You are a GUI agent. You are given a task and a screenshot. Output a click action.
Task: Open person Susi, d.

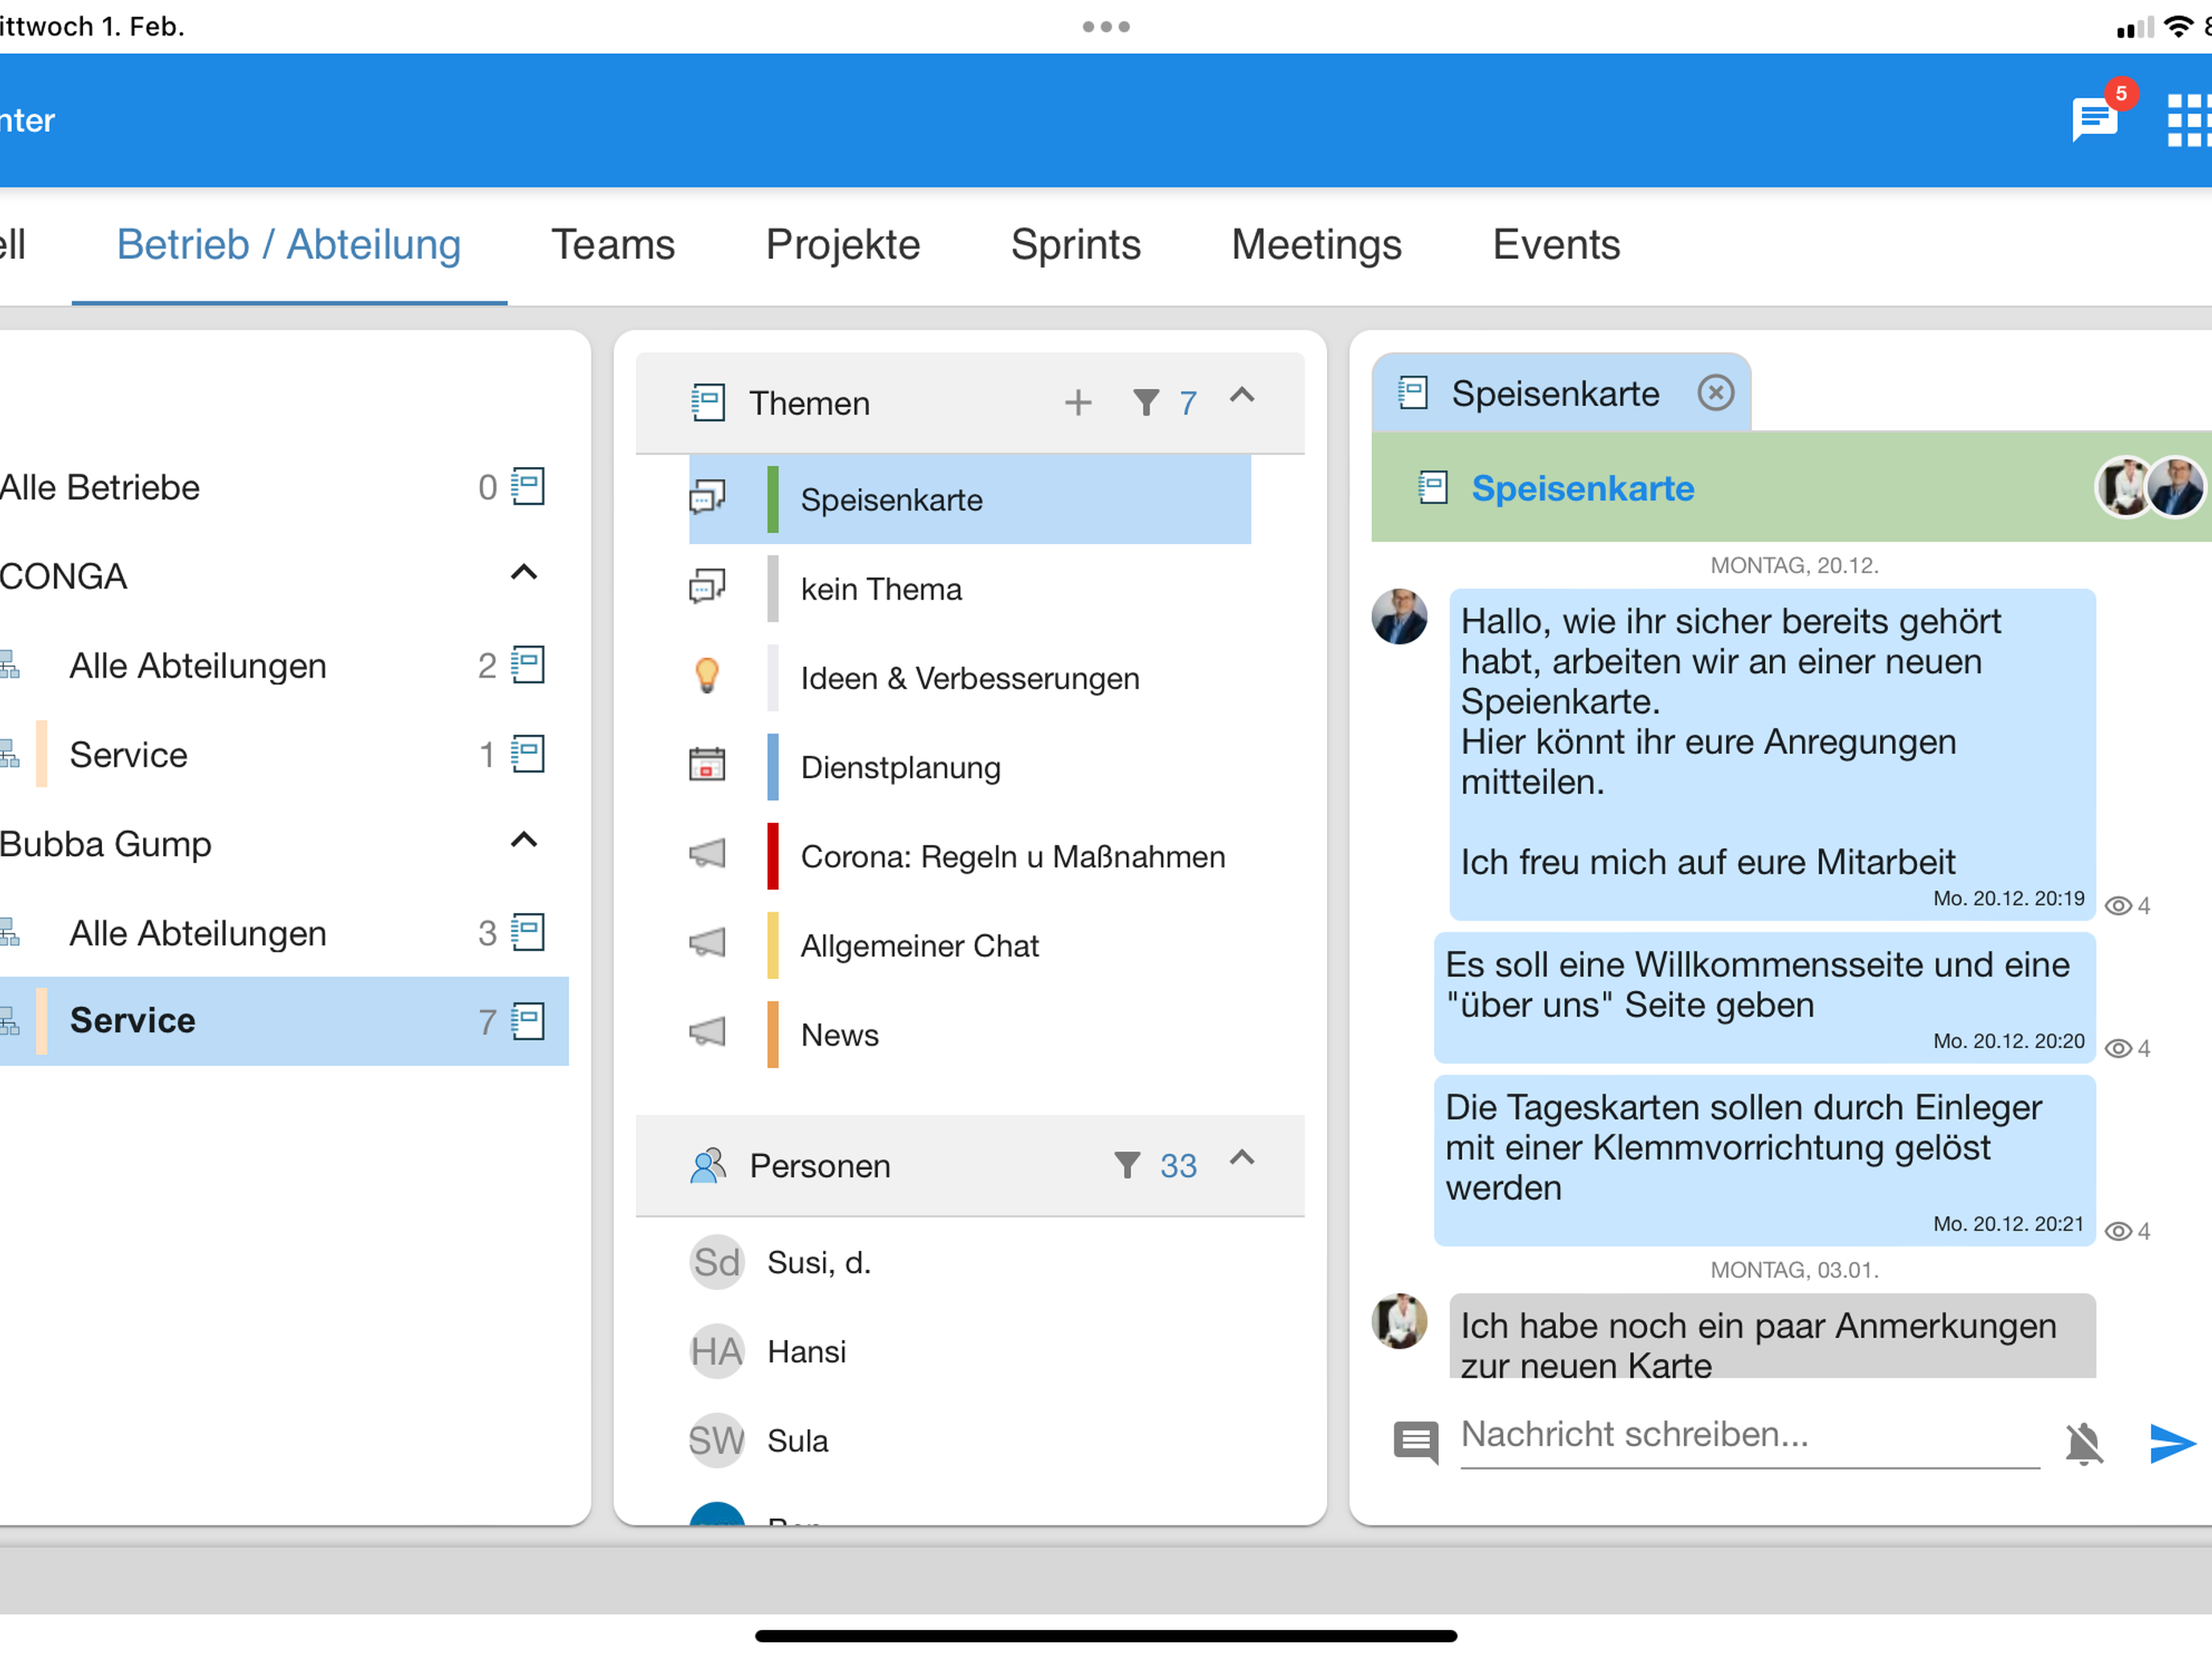[x=970, y=1262]
